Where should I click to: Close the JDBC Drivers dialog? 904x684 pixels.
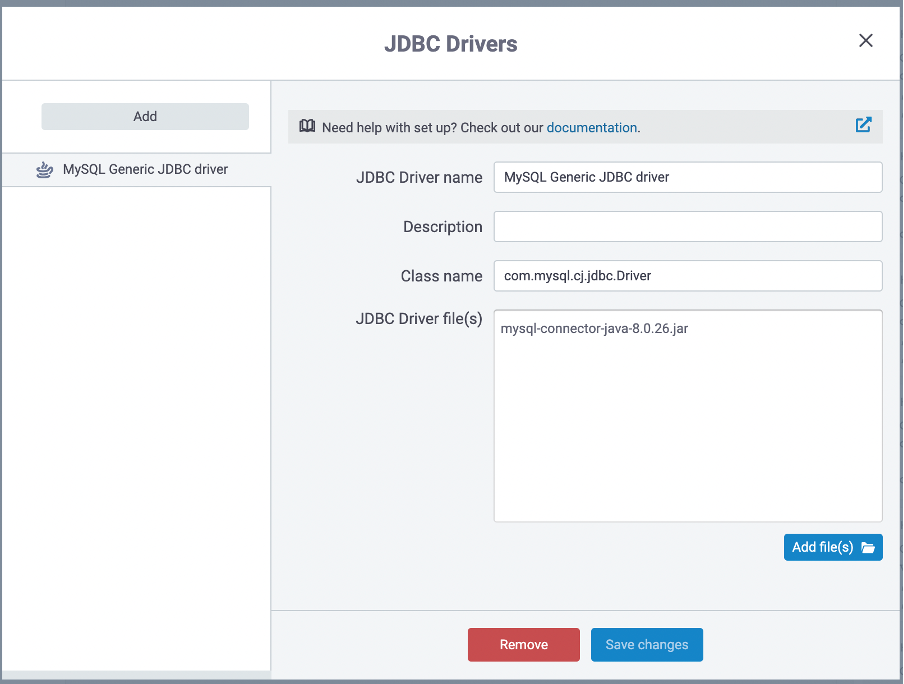coord(866,41)
